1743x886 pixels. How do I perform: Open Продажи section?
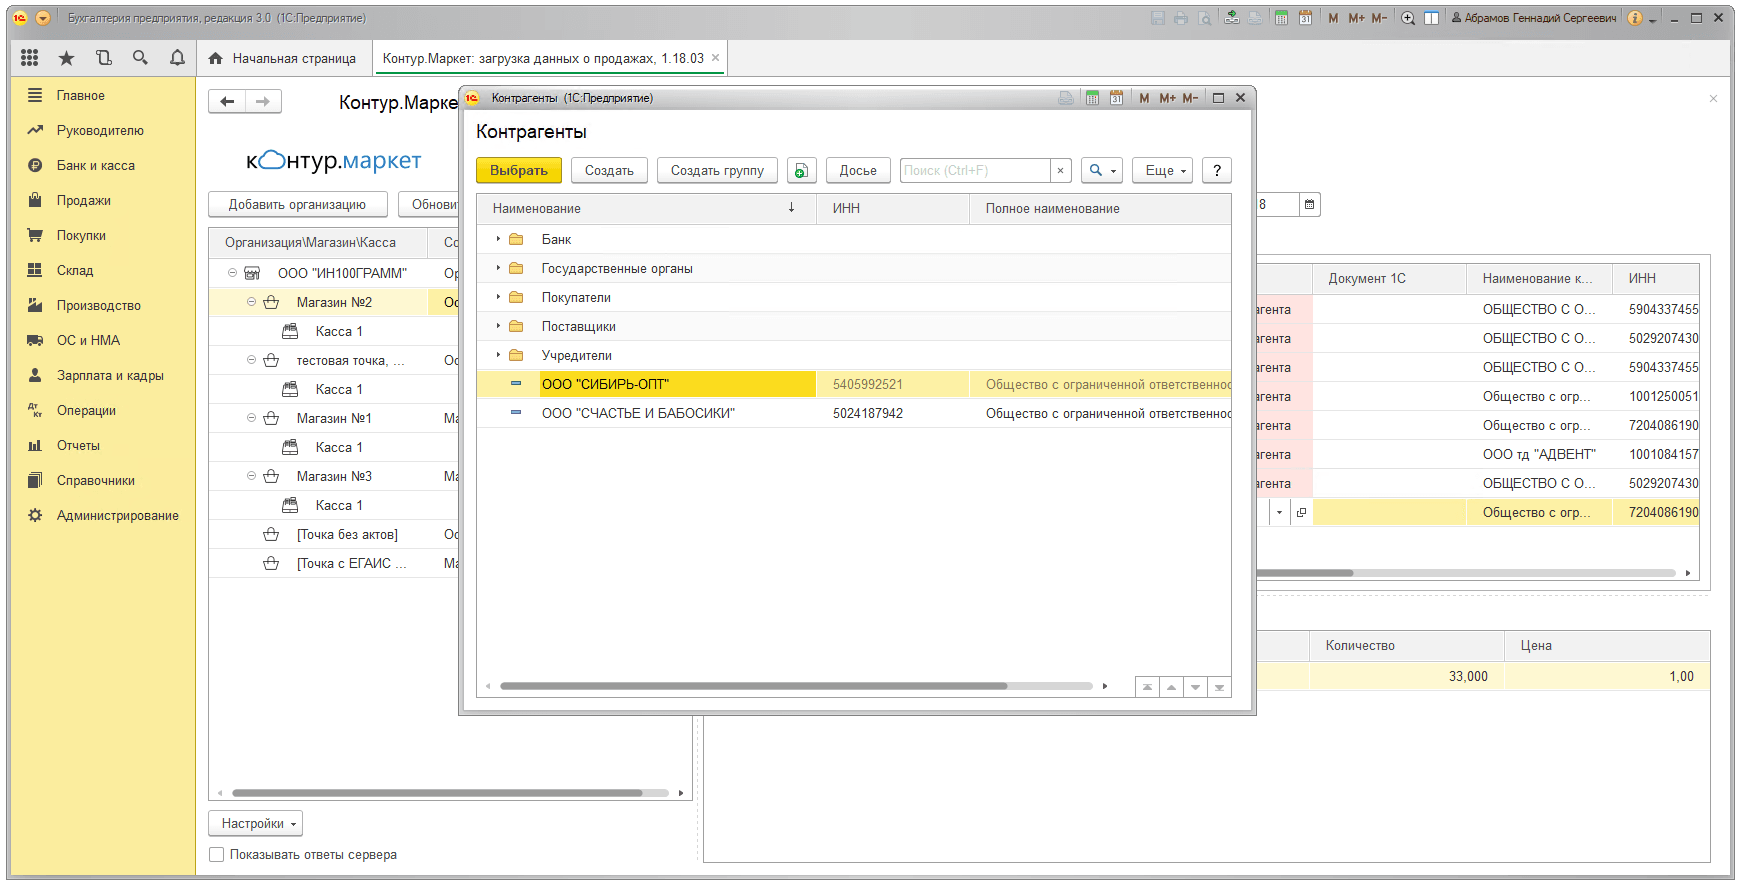click(x=84, y=201)
